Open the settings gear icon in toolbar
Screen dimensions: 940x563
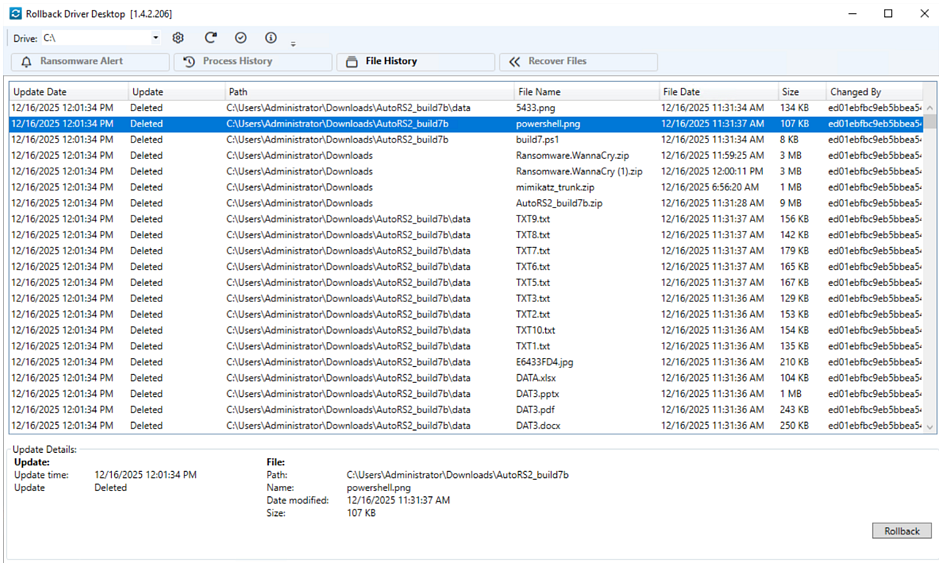(x=178, y=38)
